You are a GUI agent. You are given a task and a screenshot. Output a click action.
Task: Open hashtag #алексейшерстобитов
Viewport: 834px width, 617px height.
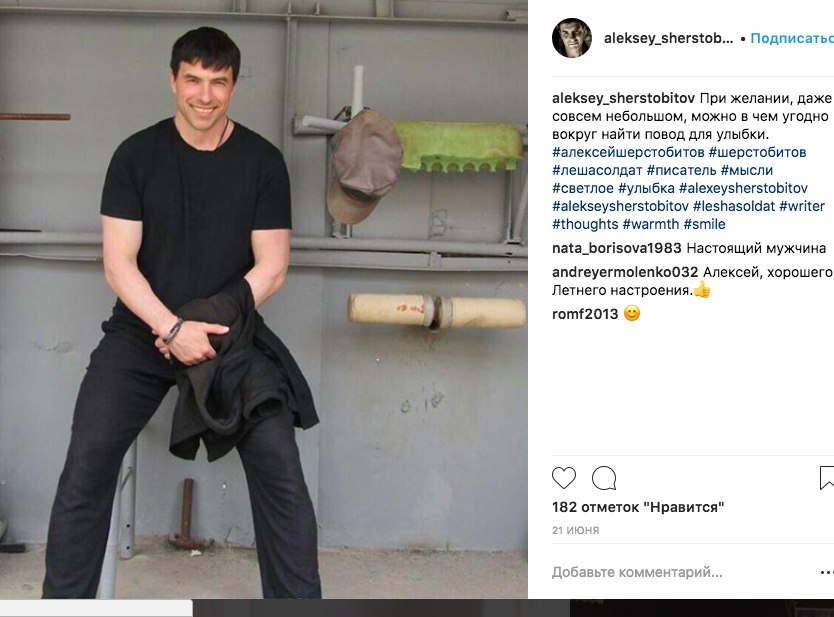click(628, 152)
